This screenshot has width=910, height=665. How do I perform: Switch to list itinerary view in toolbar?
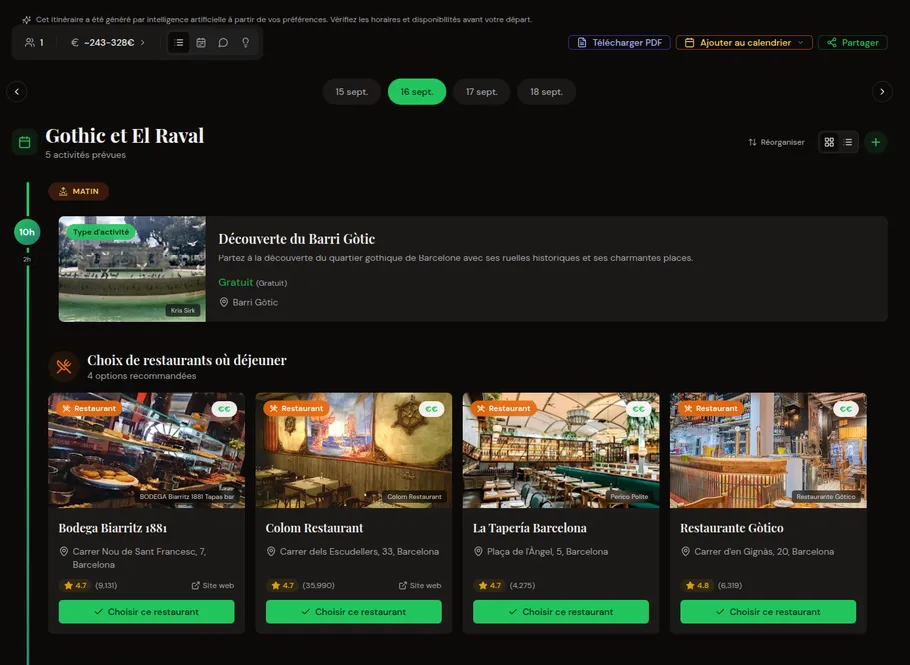pyautogui.click(x=179, y=42)
